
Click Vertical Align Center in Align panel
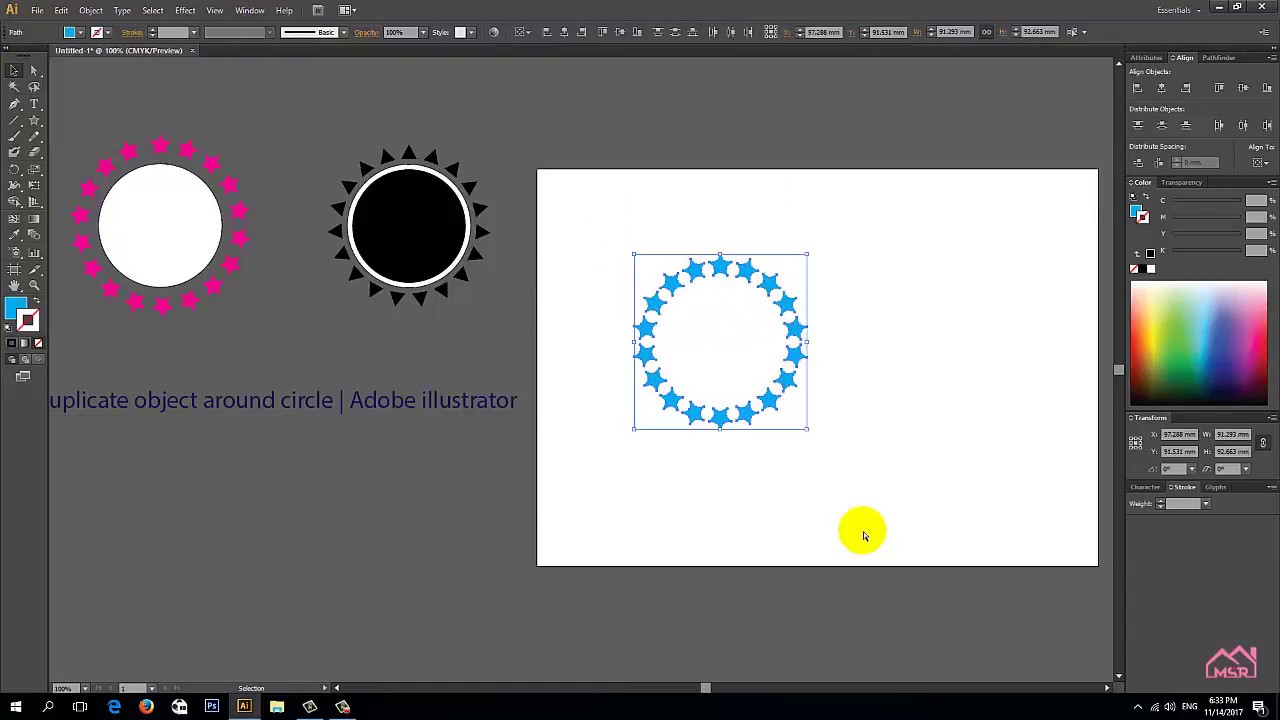(x=1243, y=88)
